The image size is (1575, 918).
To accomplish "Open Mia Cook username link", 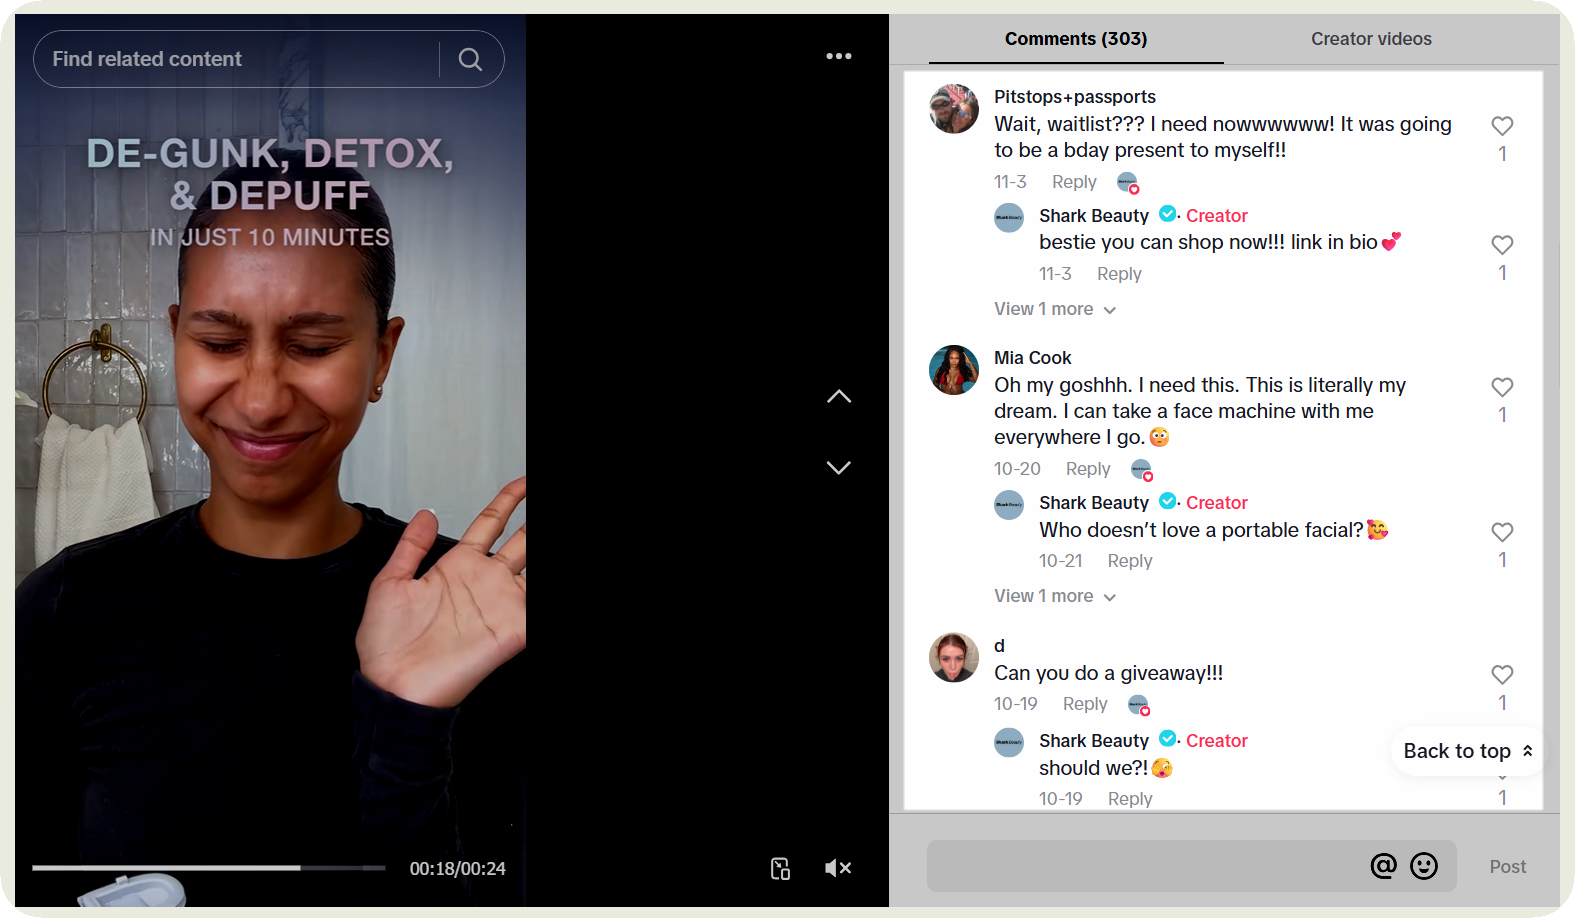I will pos(1032,358).
